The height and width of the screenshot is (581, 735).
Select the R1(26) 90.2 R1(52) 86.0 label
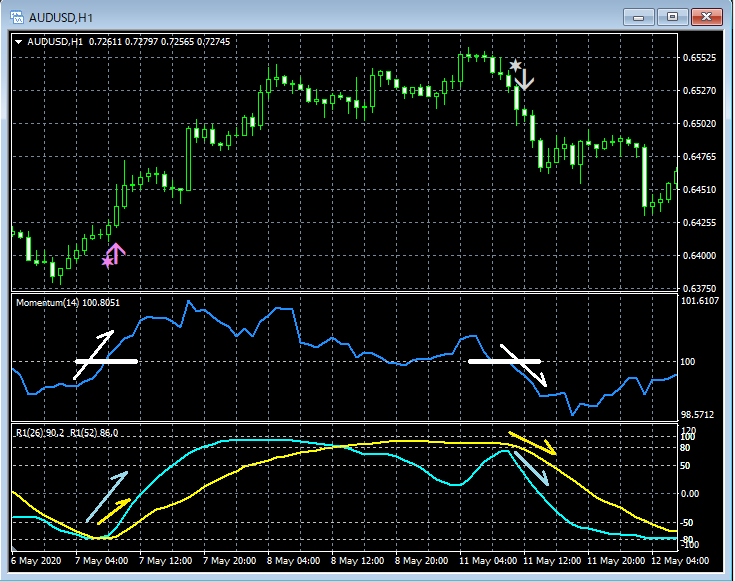coord(67,433)
